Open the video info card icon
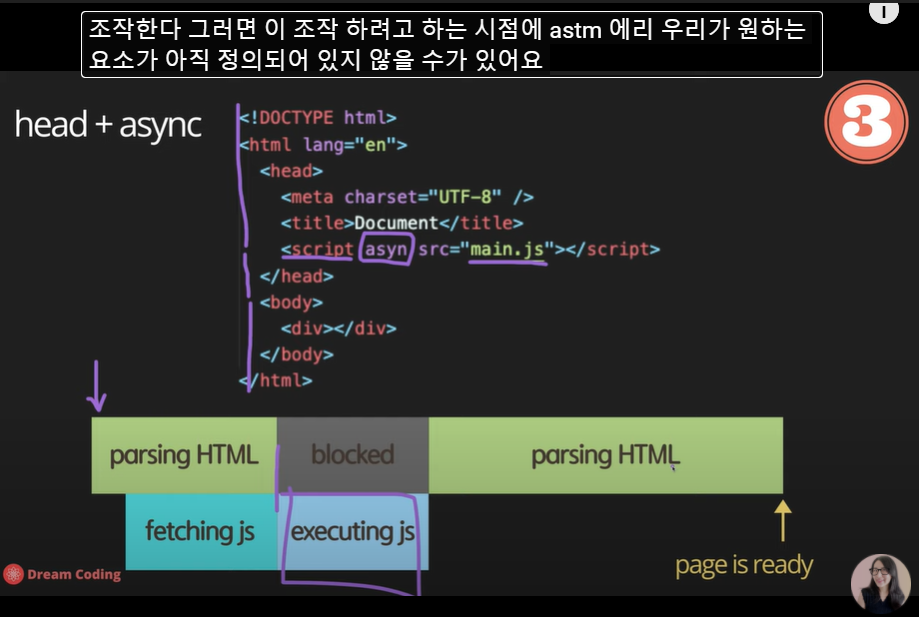 click(883, 12)
